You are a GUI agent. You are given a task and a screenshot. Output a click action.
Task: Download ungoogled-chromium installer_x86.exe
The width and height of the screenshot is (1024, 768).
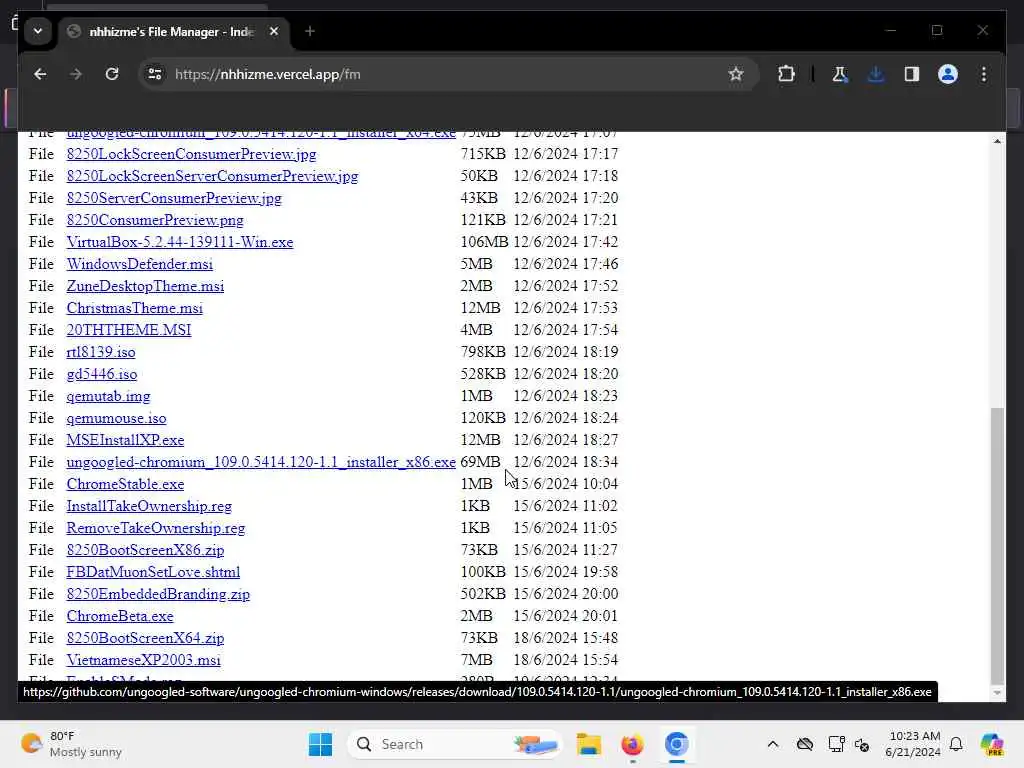pyautogui.click(x=261, y=462)
